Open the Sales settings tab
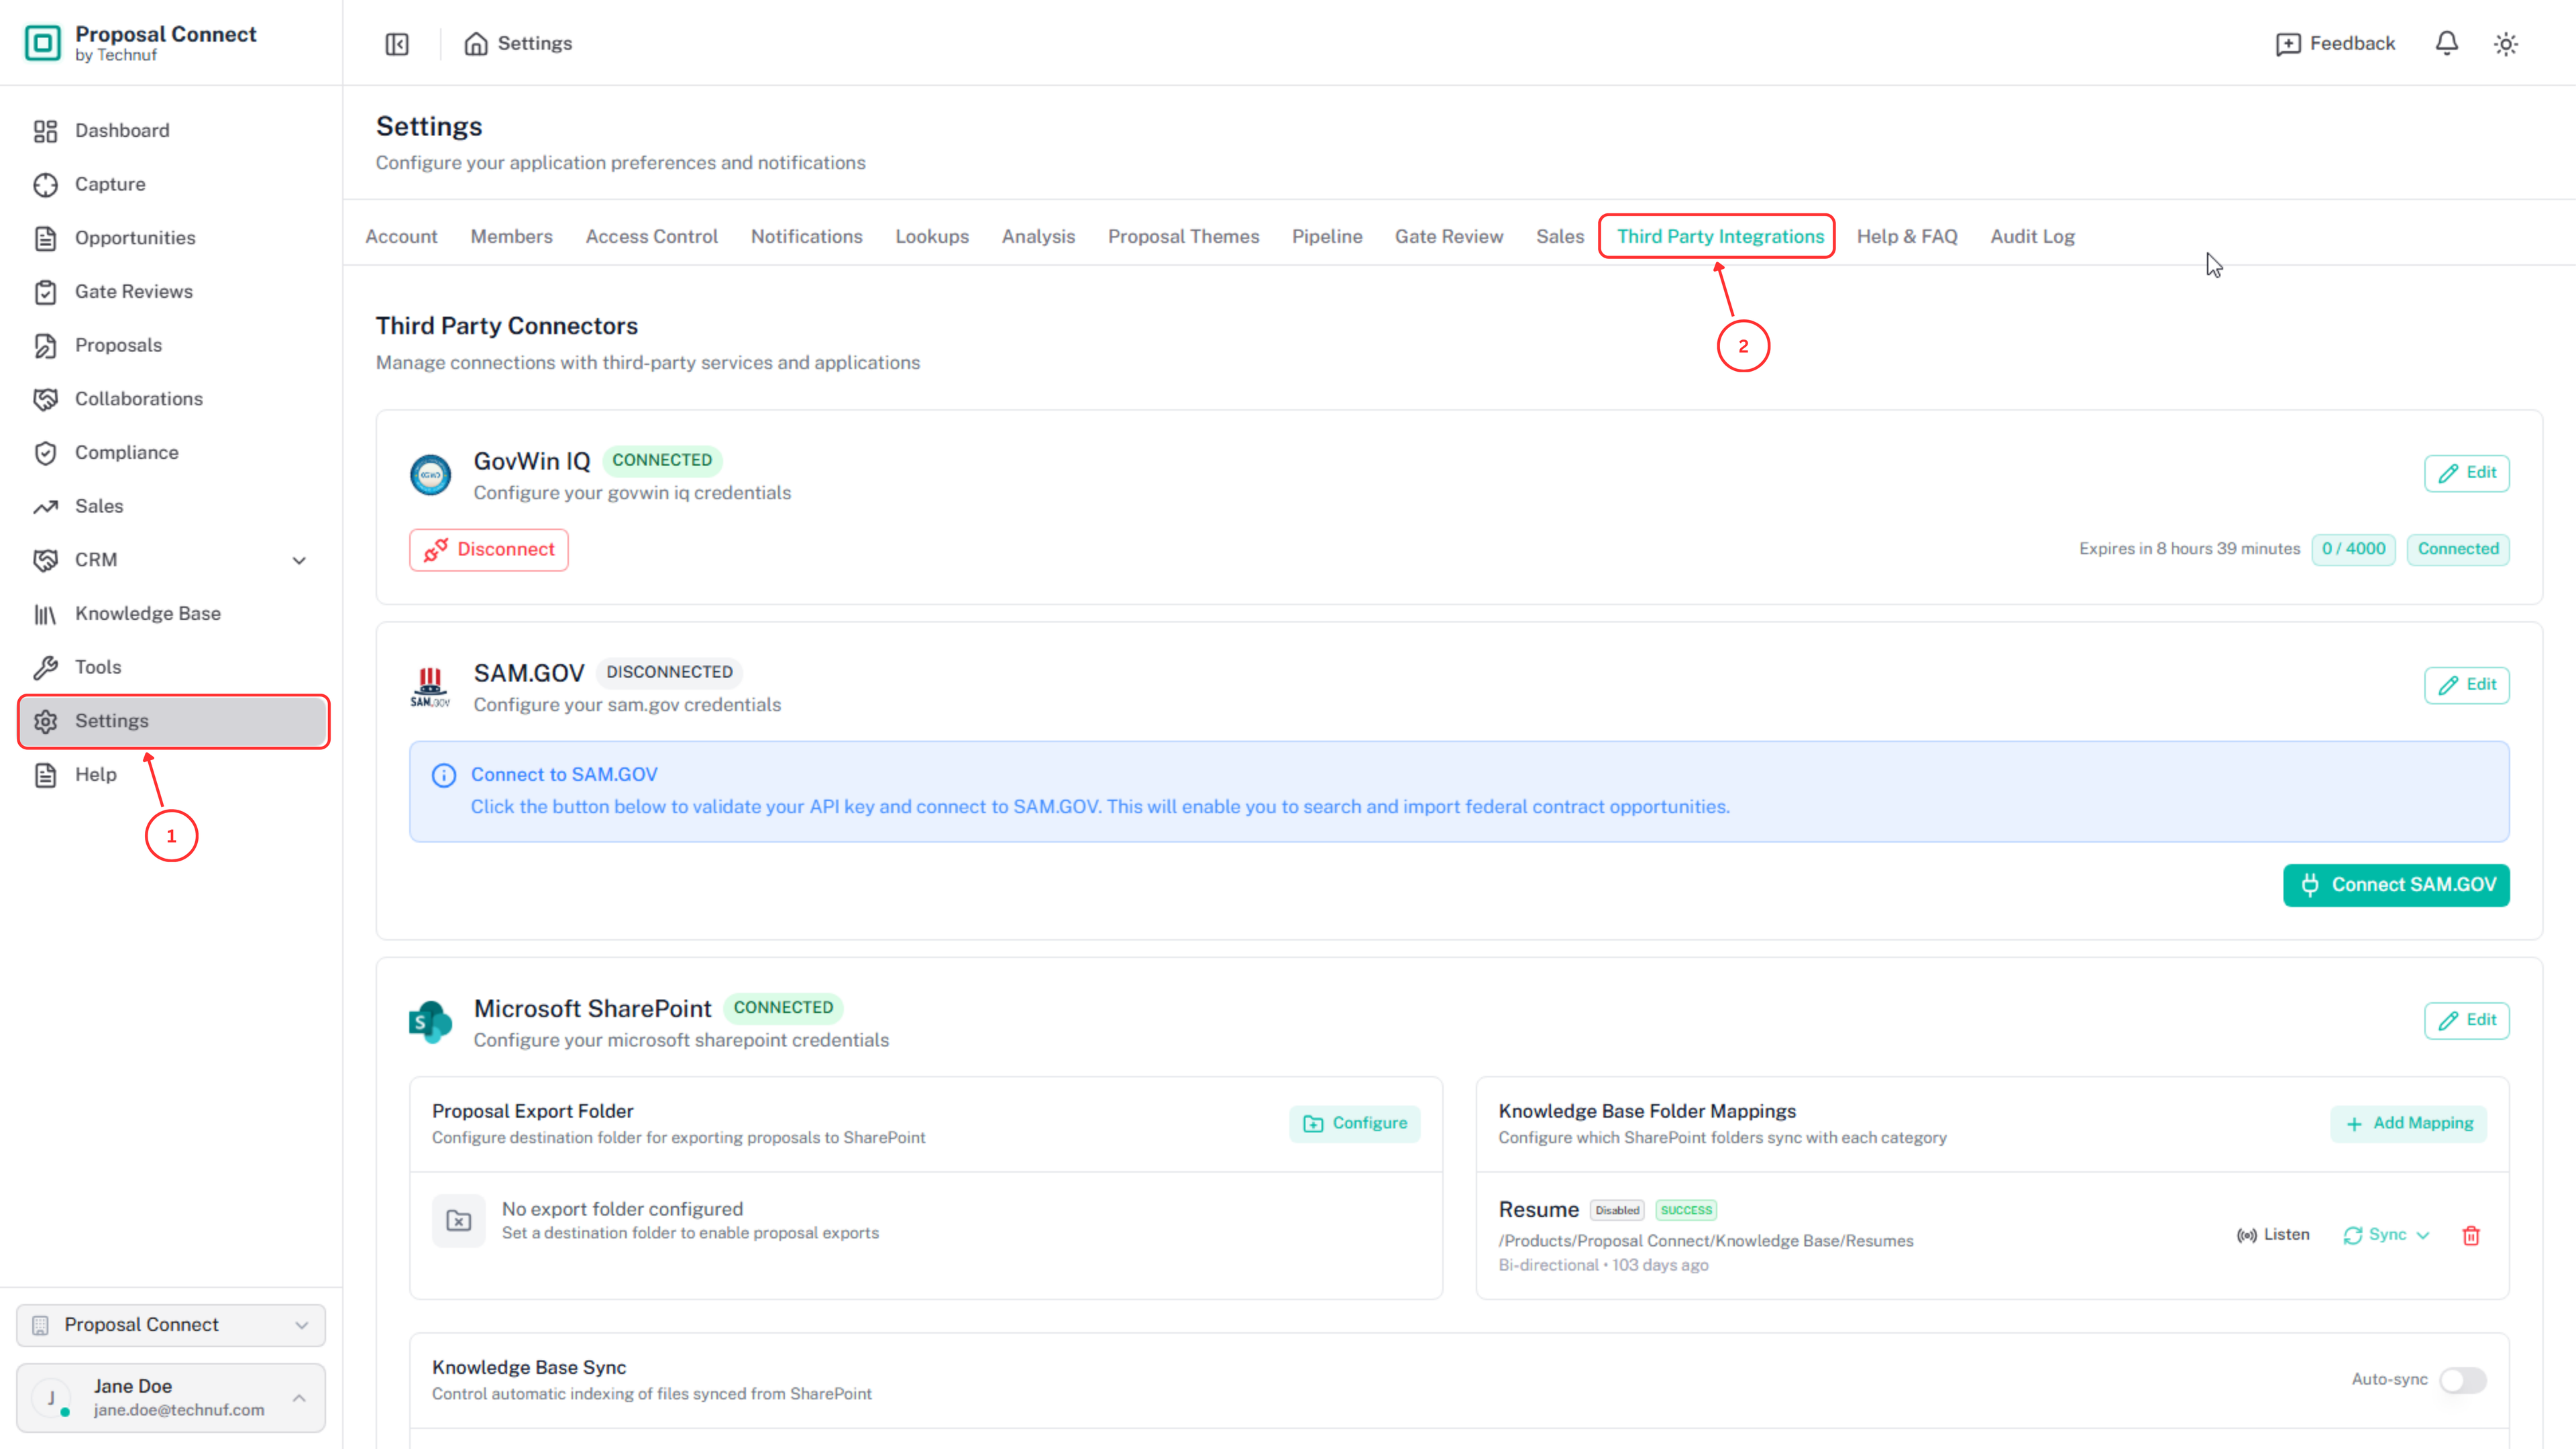The width and height of the screenshot is (2576, 1449). [x=1560, y=237]
